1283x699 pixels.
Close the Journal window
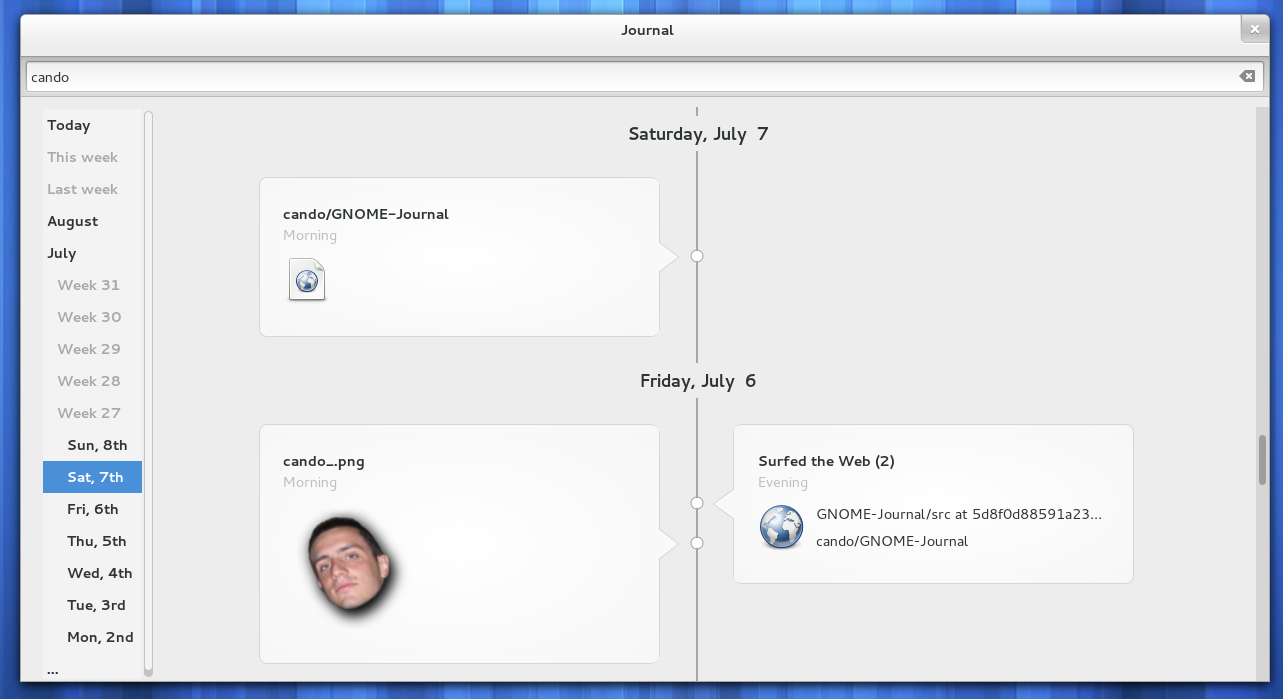tap(1255, 29)
